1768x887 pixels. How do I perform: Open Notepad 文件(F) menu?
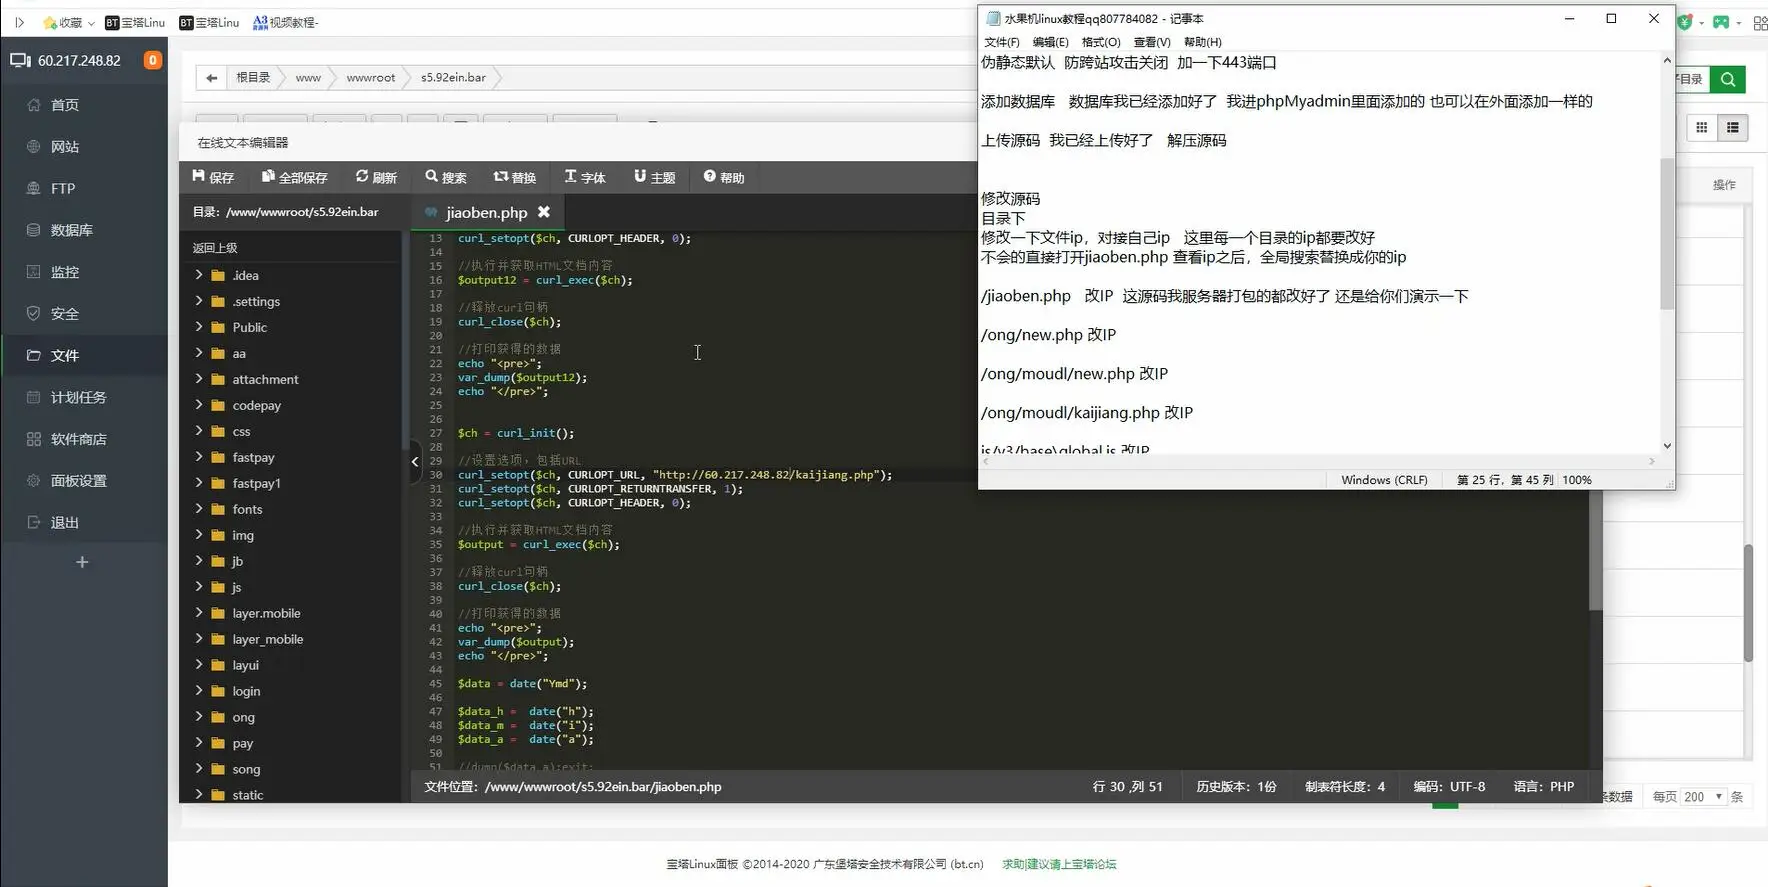point(1002,42)
